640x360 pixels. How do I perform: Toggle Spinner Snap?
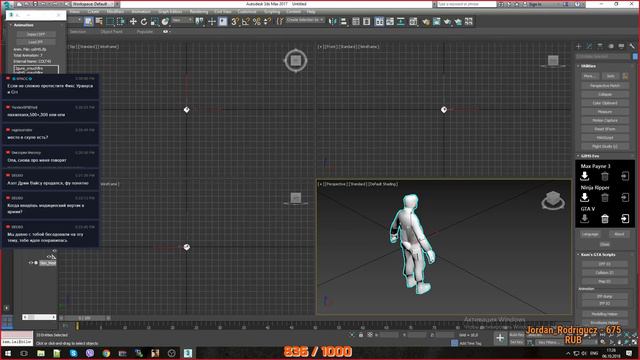pyautogui.click(x=267, y=21)
